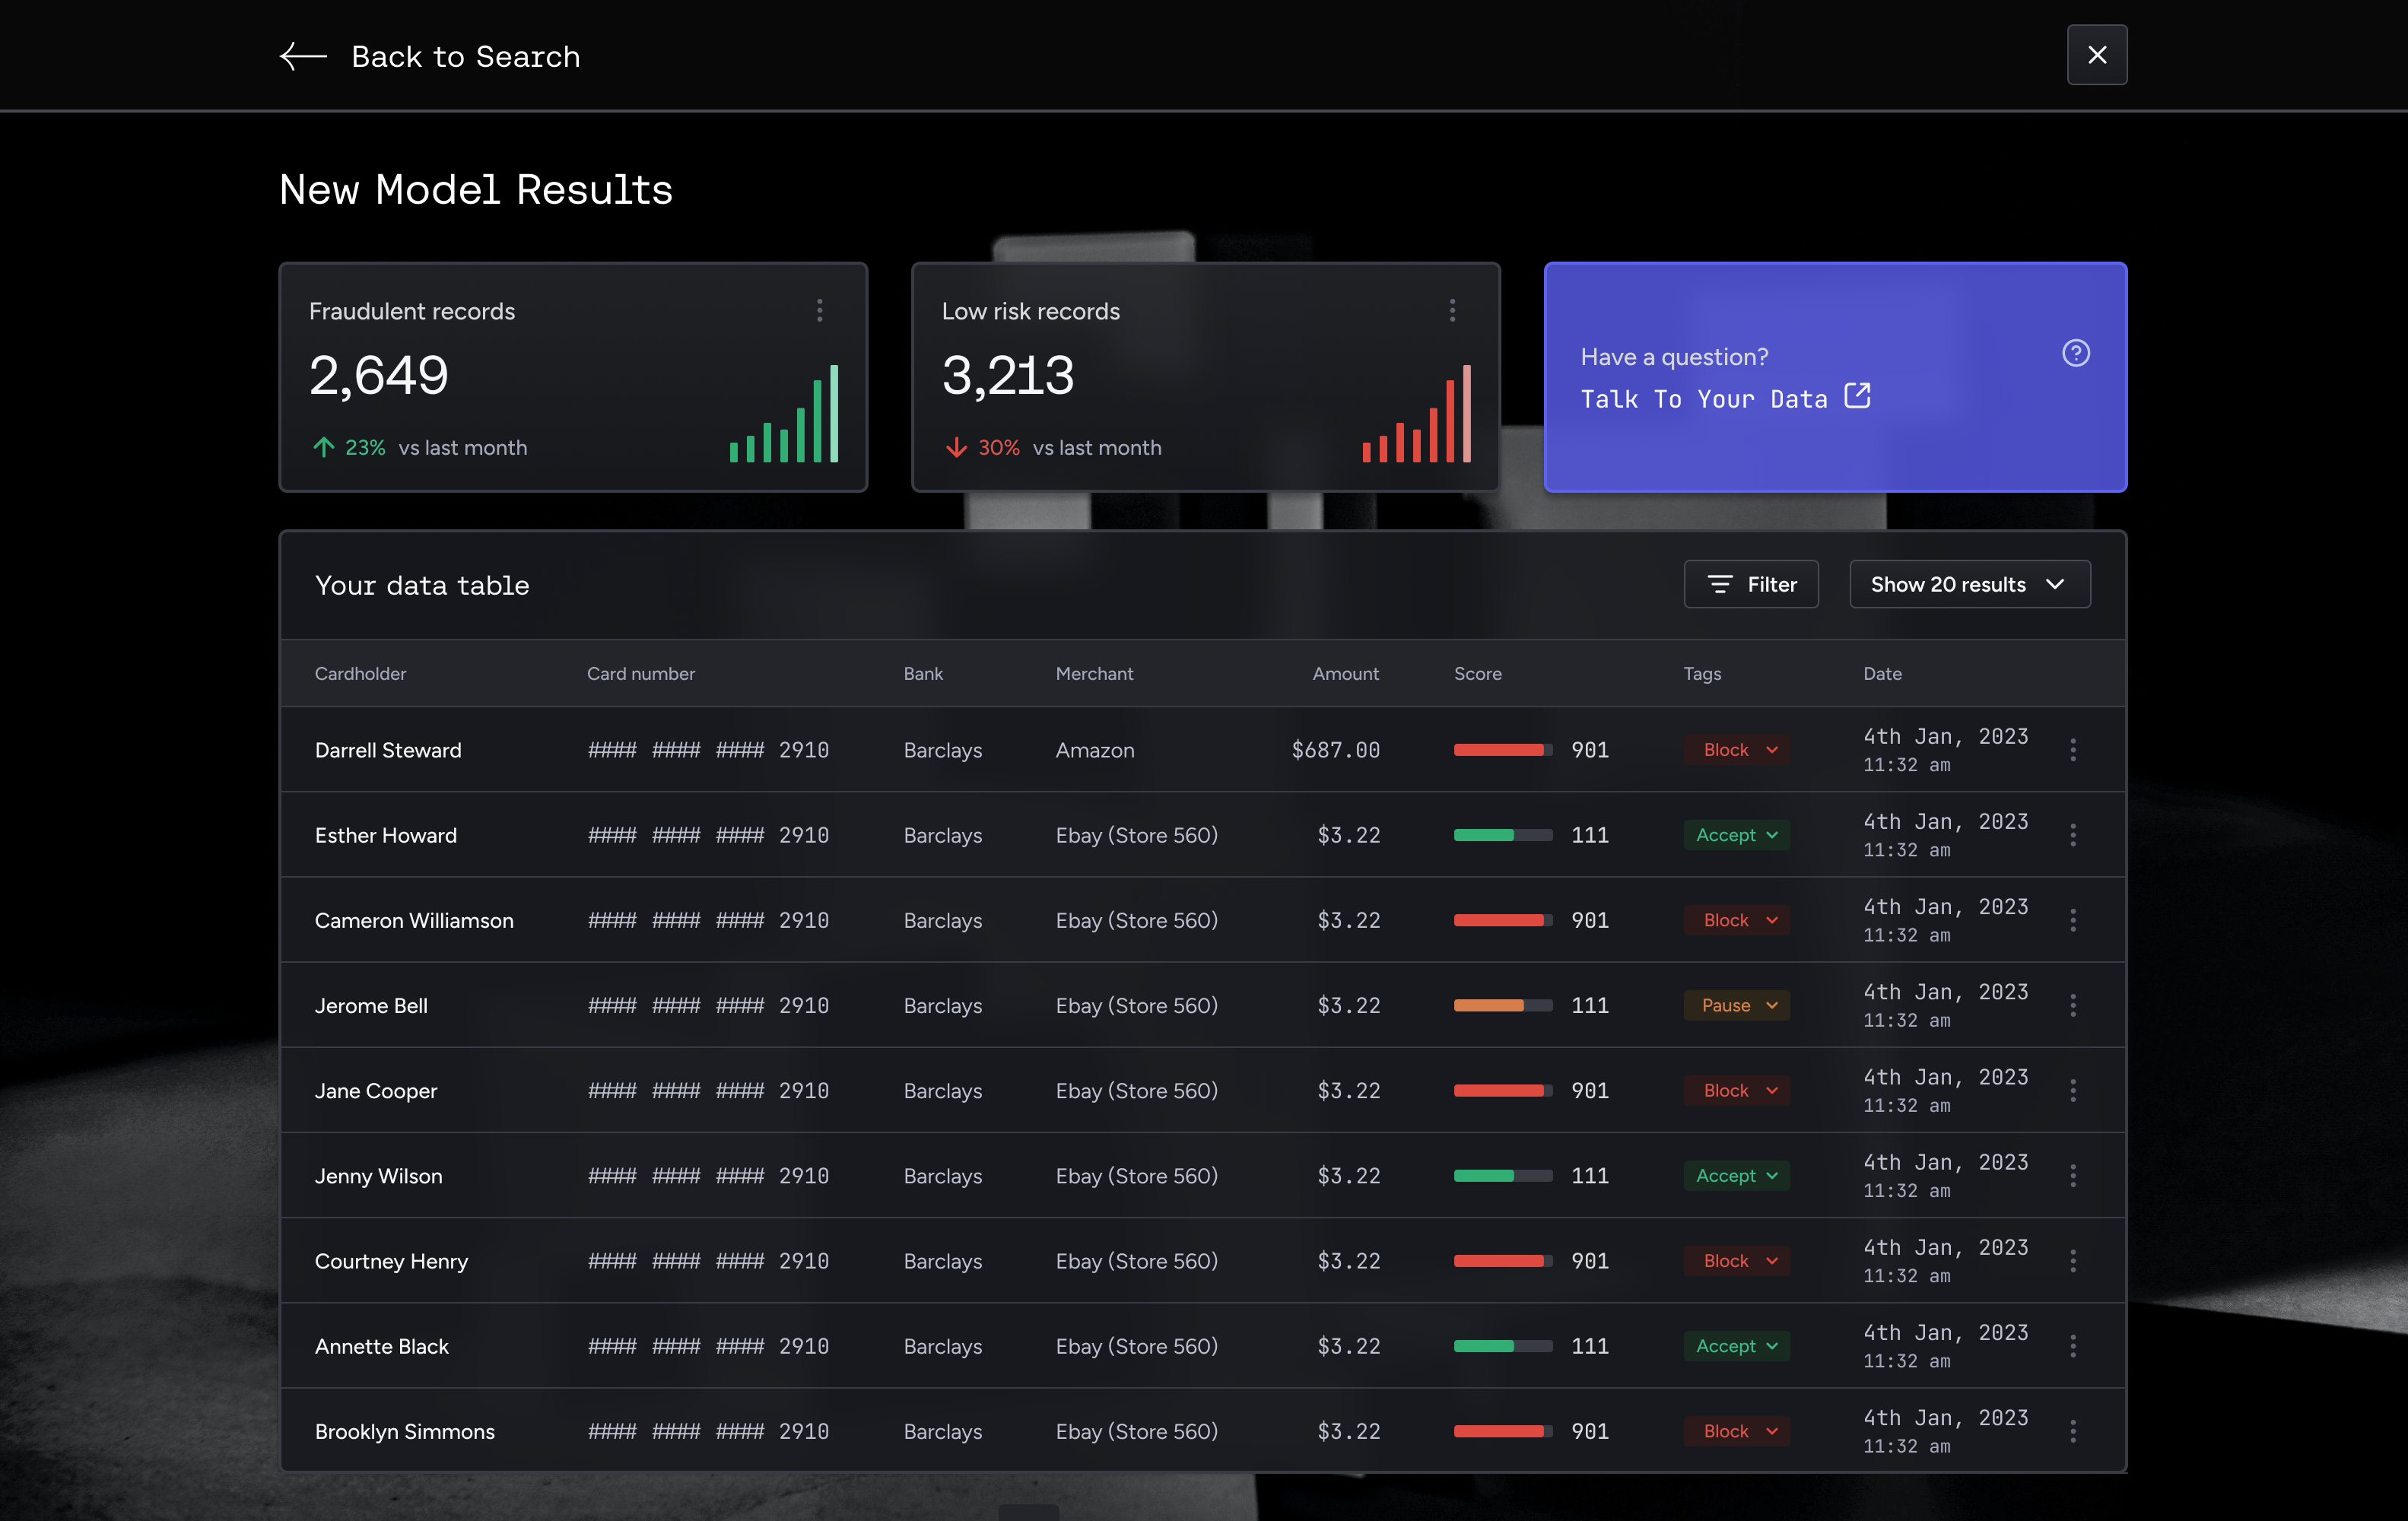Screen dimensions: 2408x1521
Task: Click the 30% vs last month indicator
Action: coord(1053,447)
